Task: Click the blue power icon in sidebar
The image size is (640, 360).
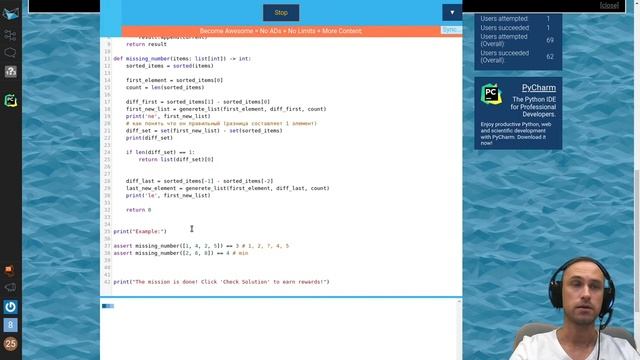Action: (11, 307)
